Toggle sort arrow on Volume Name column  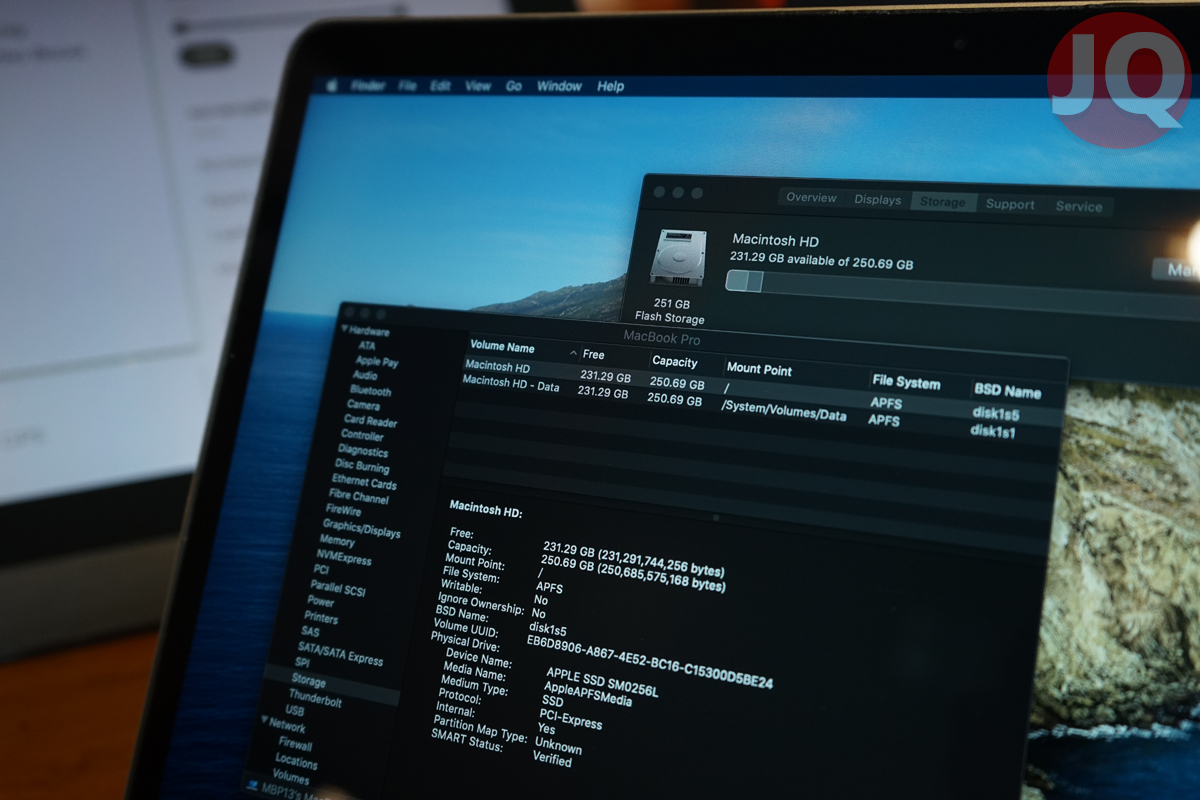click(x=573, y=353)
